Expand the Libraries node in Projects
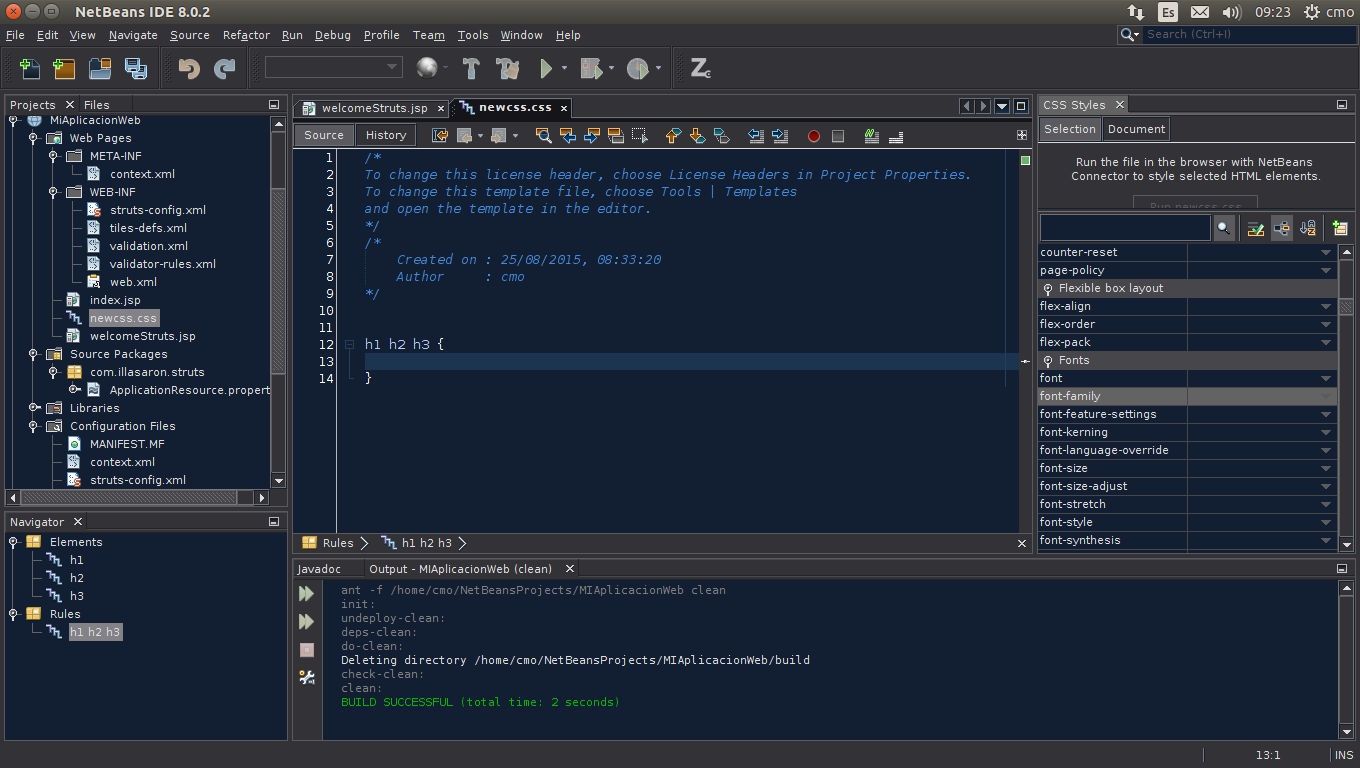 pyautogui.click(x=33, y=408)
